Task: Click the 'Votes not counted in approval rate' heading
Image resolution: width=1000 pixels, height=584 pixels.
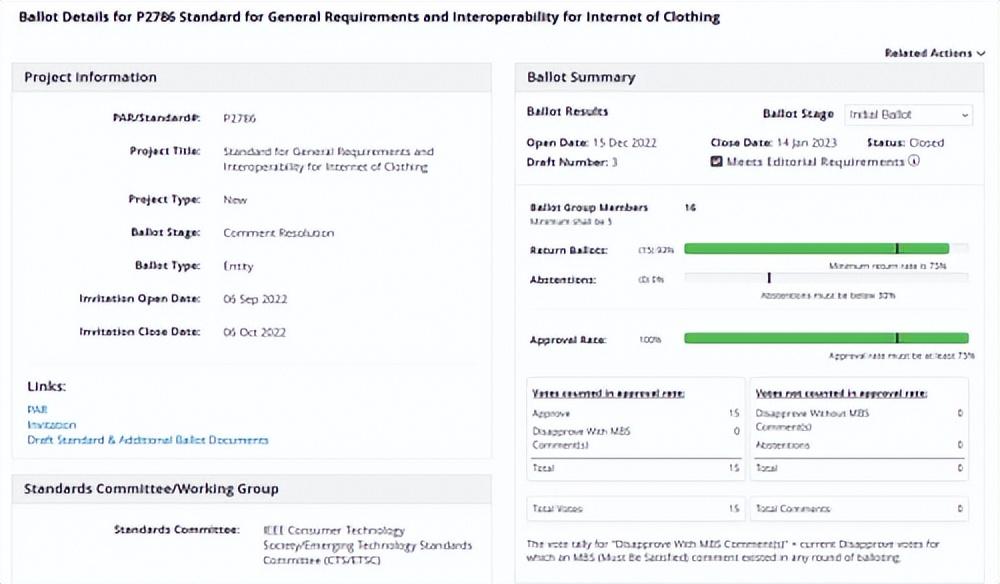Action: coord(840,393)
